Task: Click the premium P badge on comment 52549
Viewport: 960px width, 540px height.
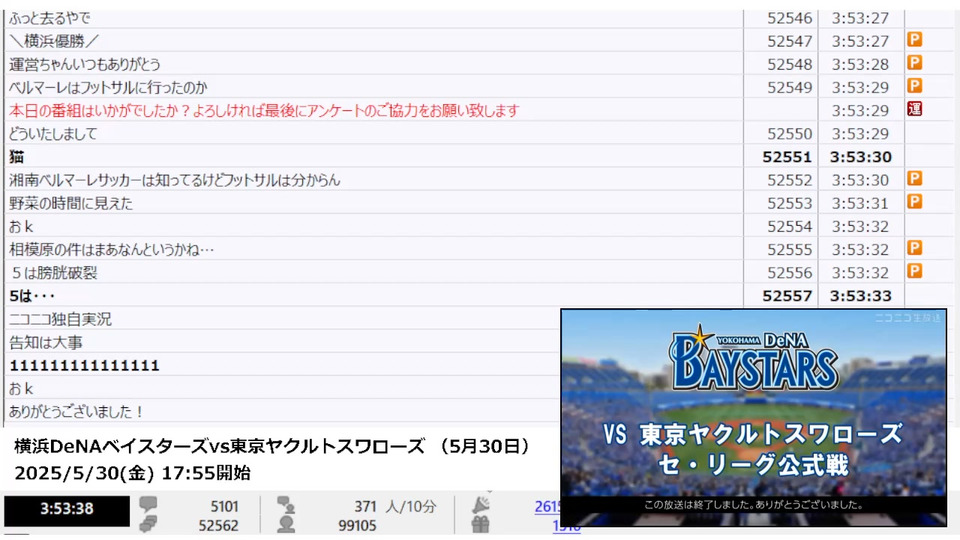Action: point(915,86)
